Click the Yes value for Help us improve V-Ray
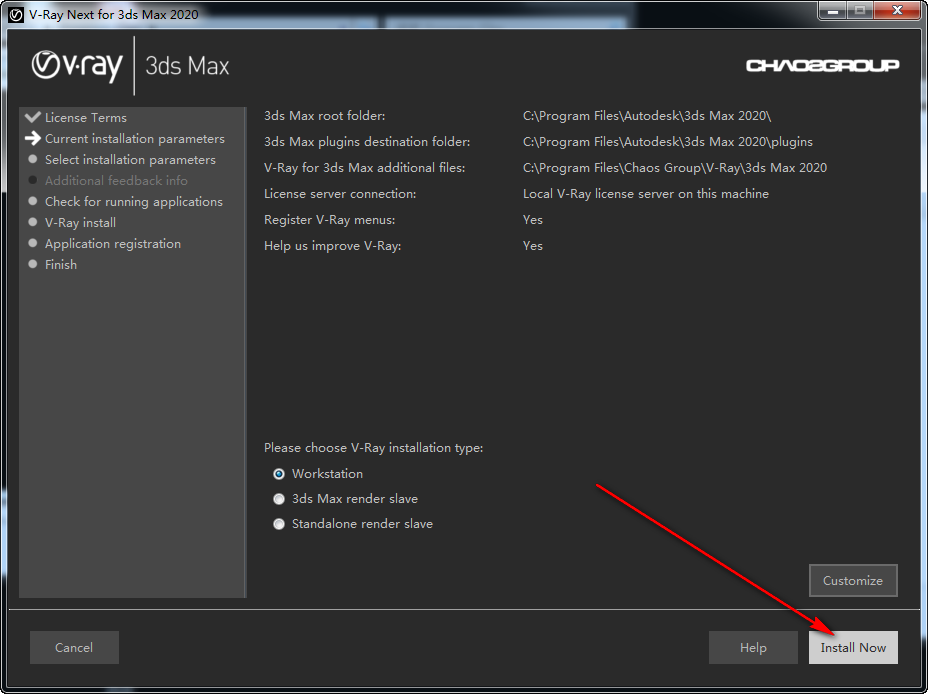 [x=533, y=246]
